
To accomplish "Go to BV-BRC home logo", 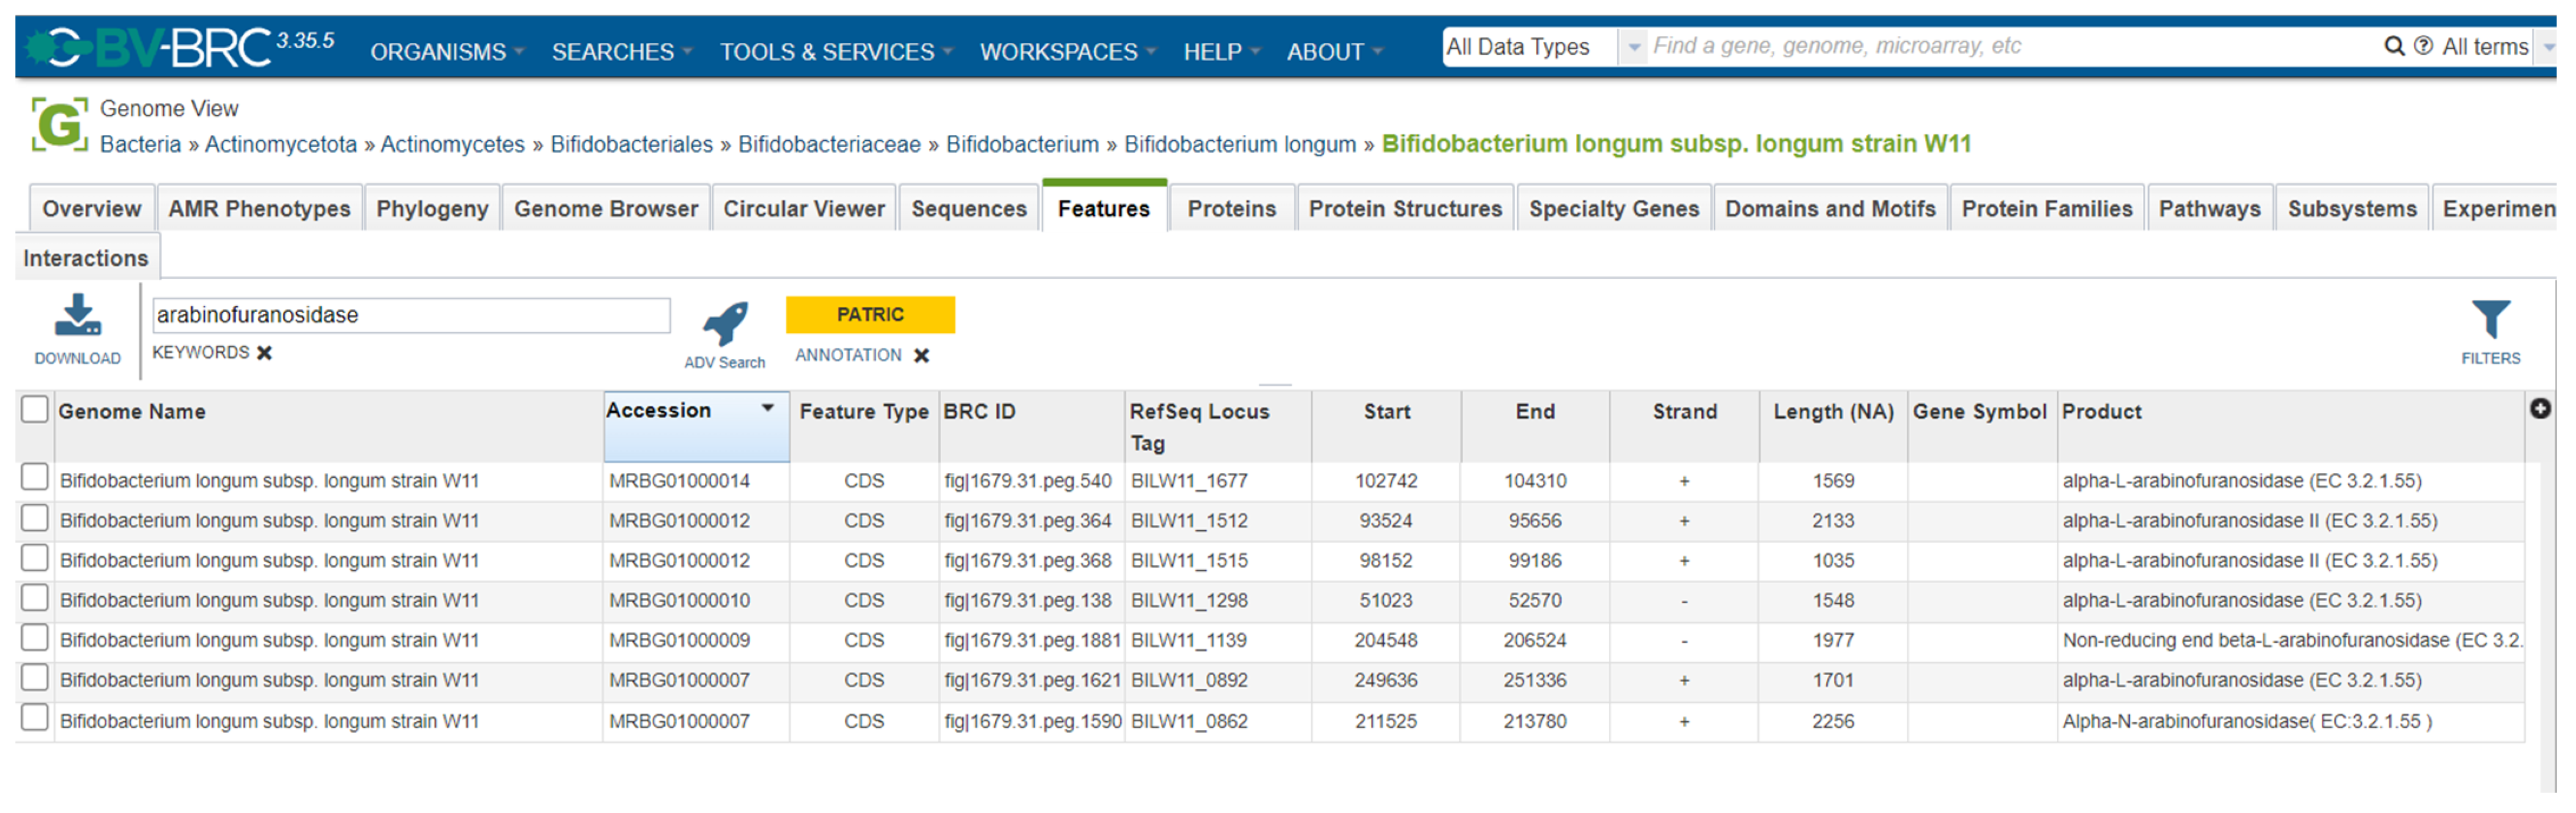I will [x=150, y=47].
